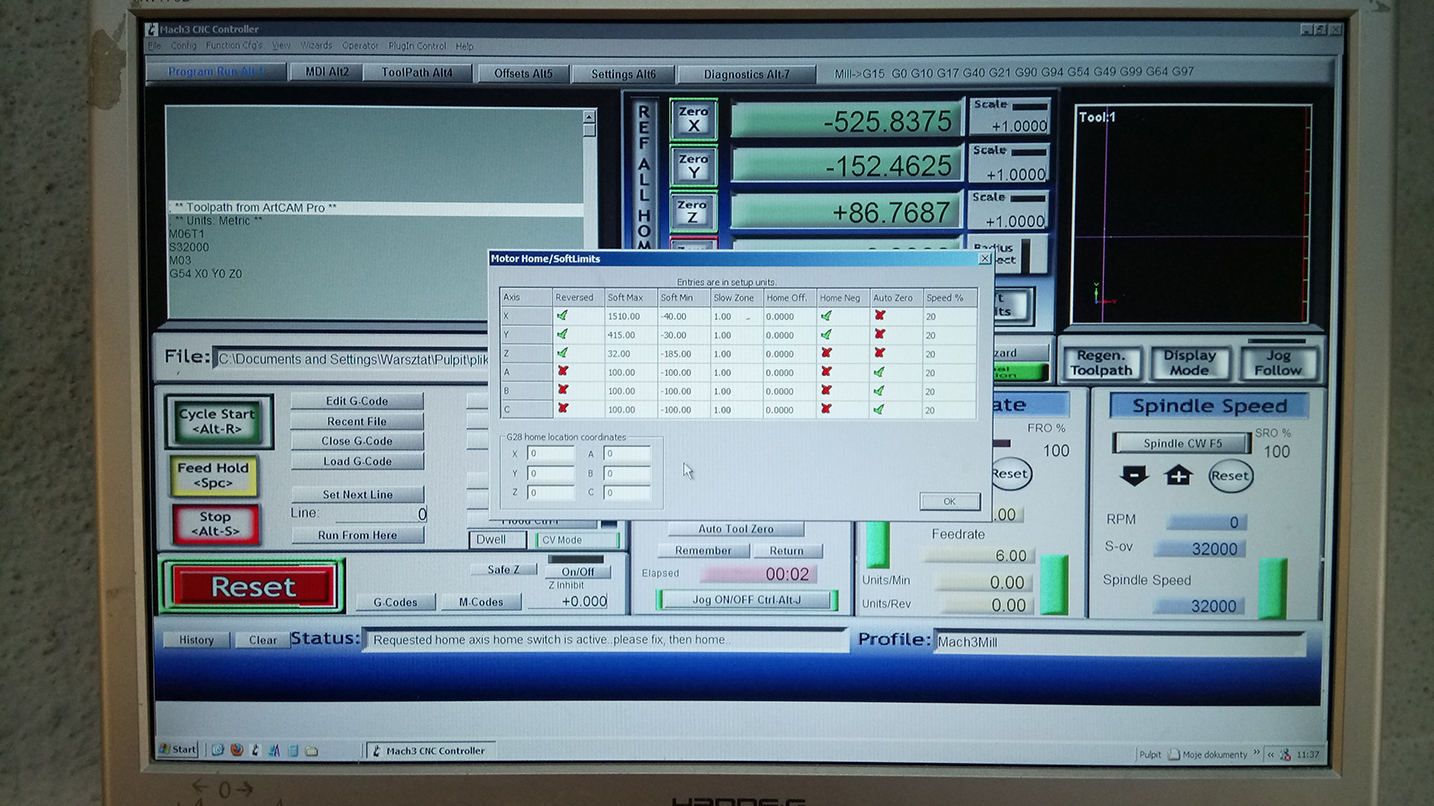Switch to Settings Alt6 screen tab
This screenshot has height=806, width=1434.
point(623,74)
